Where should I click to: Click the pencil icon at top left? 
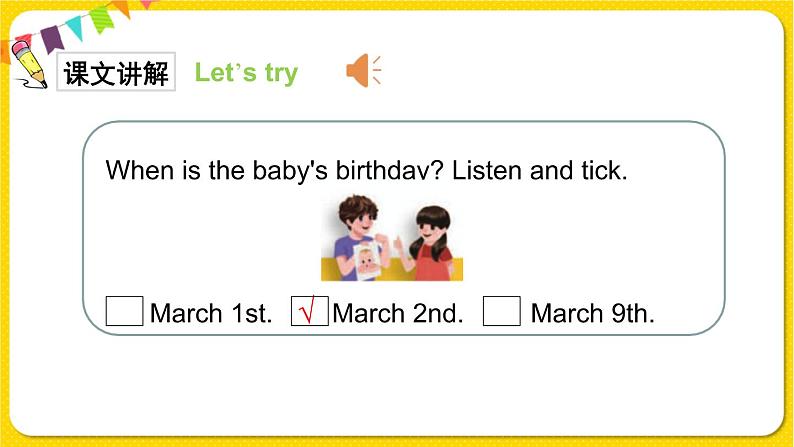[29, 66]
